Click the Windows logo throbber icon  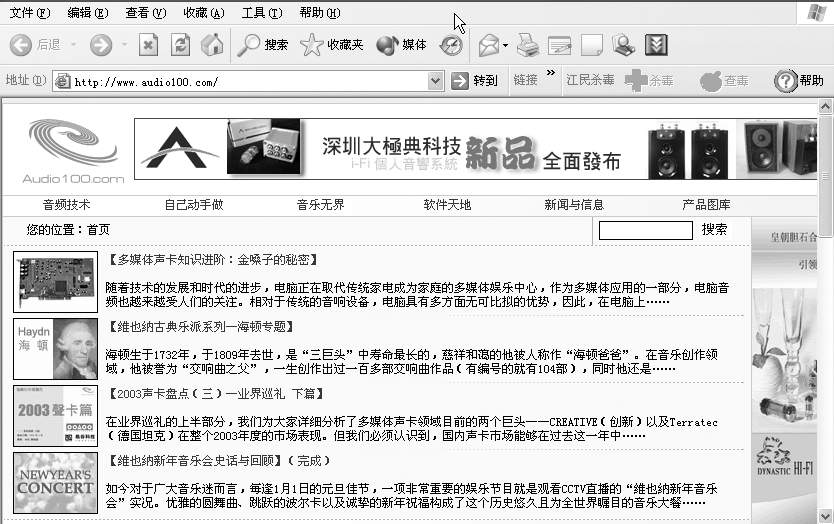815,12
